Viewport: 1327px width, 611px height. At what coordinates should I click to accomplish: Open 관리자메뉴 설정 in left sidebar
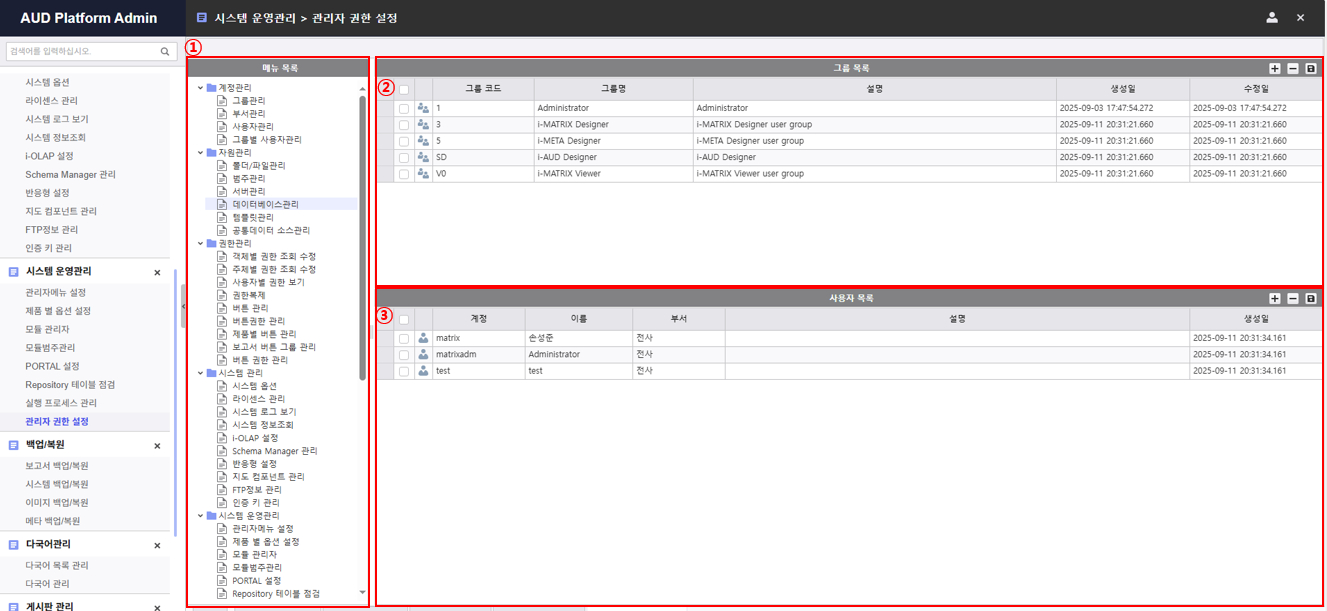pyautogui.click(x=56, y=293)
